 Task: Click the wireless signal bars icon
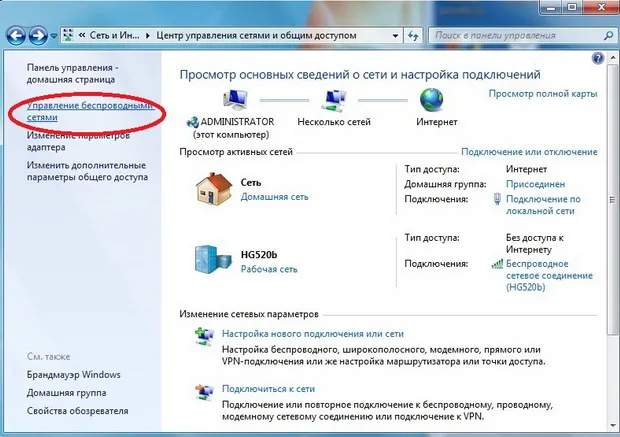(497, 264)
